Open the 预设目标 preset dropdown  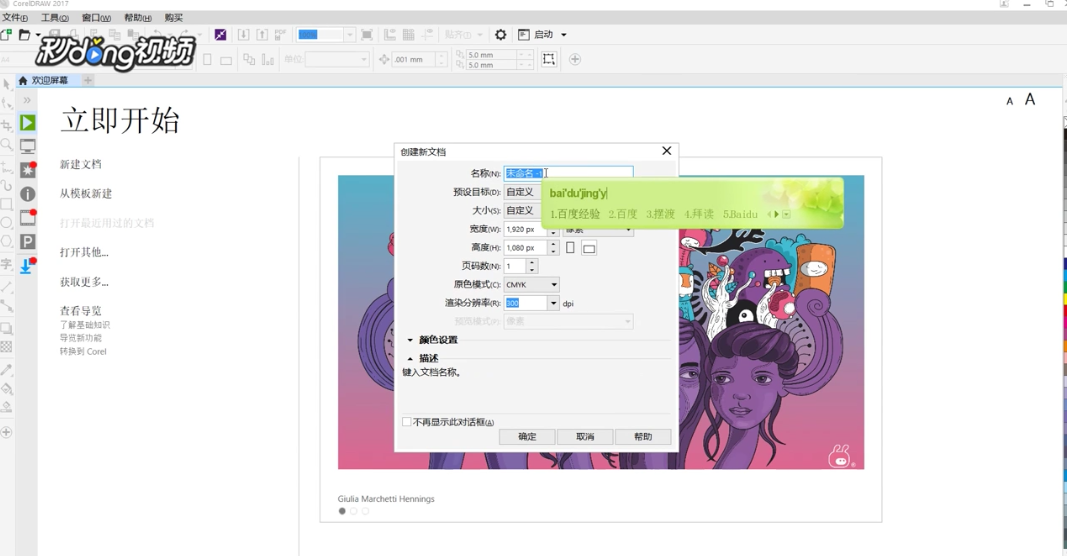pos(523,192)
